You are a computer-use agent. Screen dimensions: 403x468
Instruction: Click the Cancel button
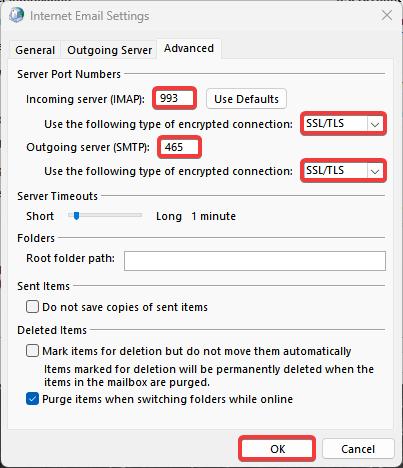[358, 449]
